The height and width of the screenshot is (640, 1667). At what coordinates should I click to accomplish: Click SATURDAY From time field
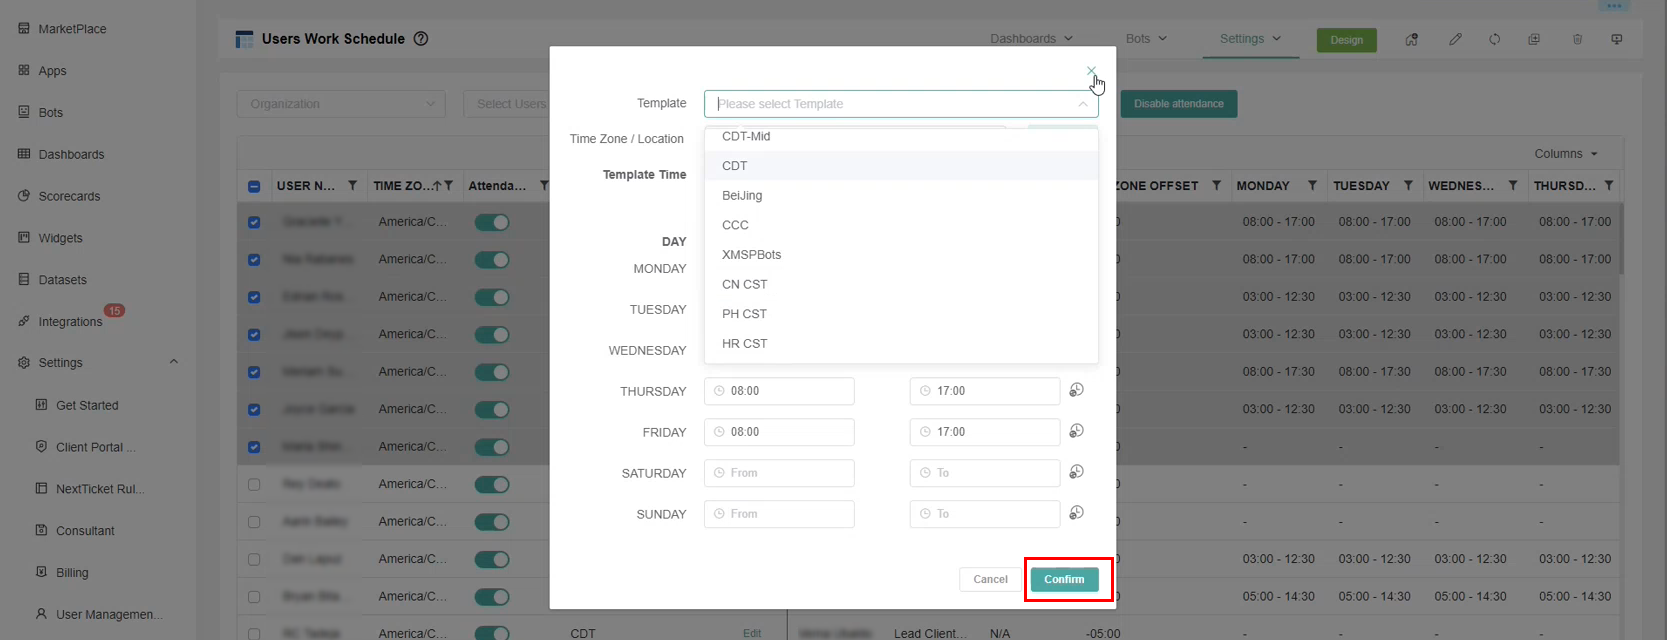pos(779,473)
